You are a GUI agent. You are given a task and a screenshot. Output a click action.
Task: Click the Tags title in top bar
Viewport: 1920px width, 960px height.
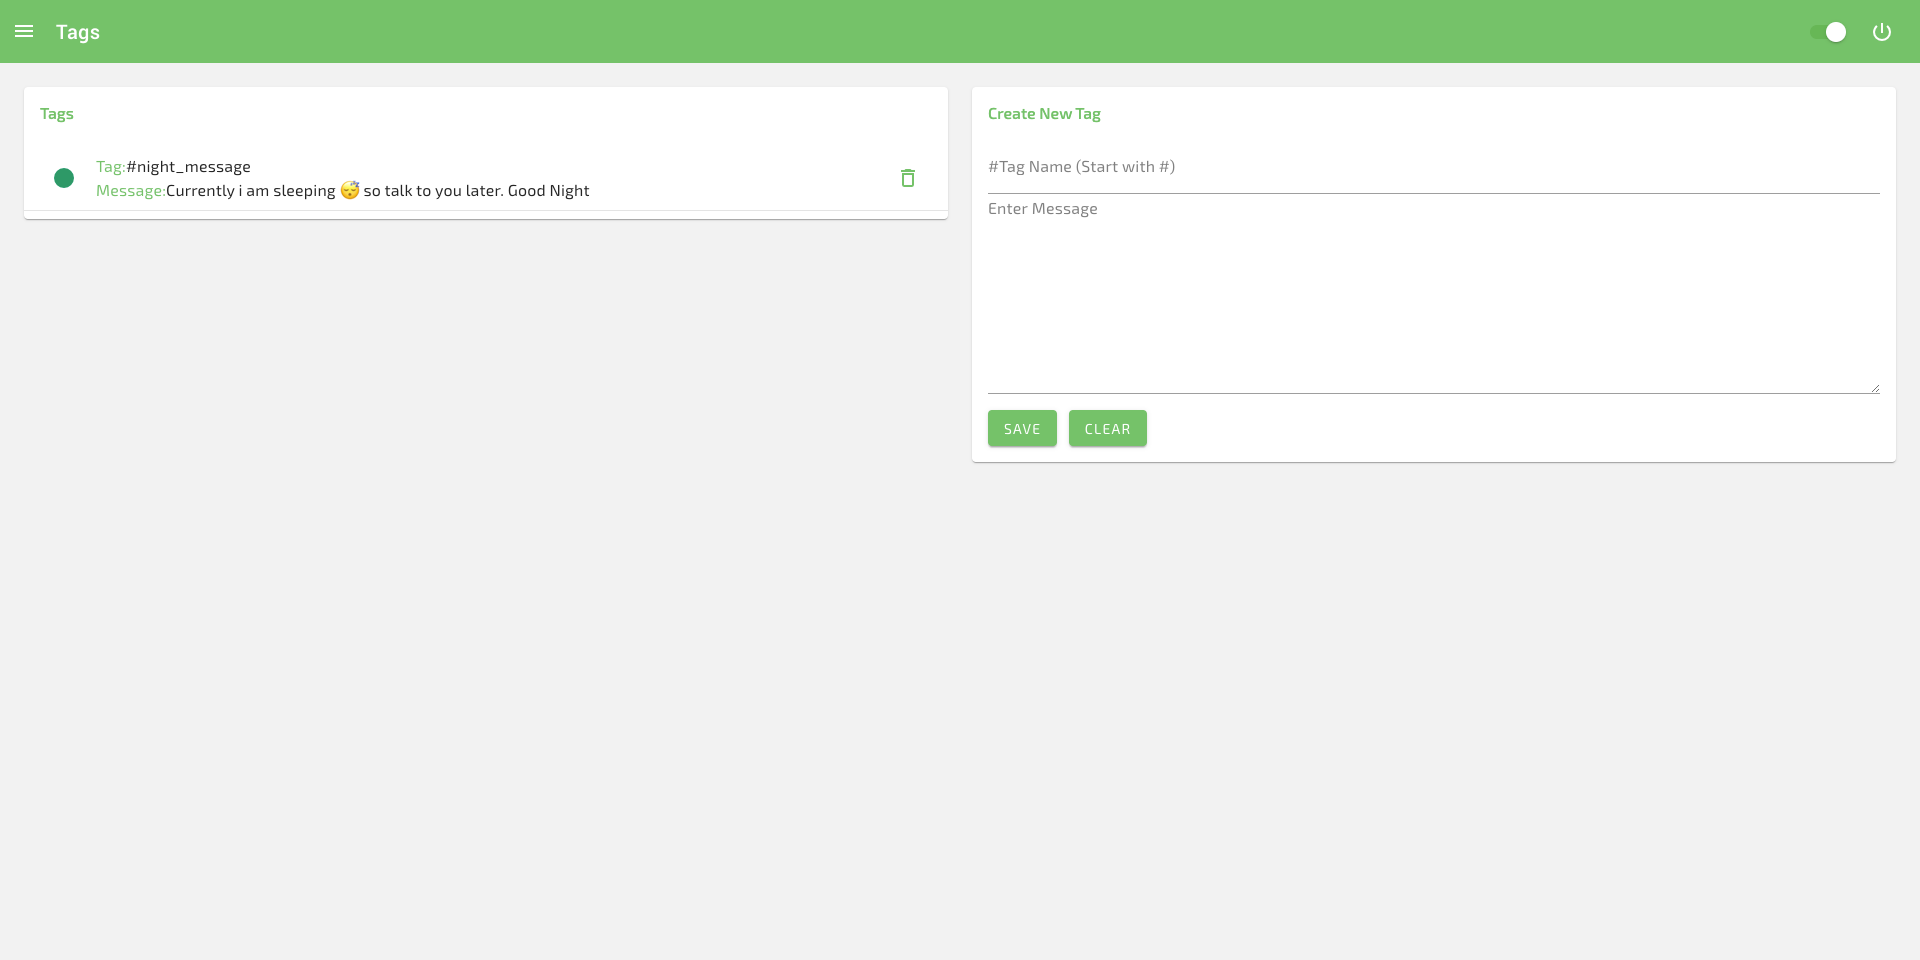pyautogui.click(x=78, y=32)
